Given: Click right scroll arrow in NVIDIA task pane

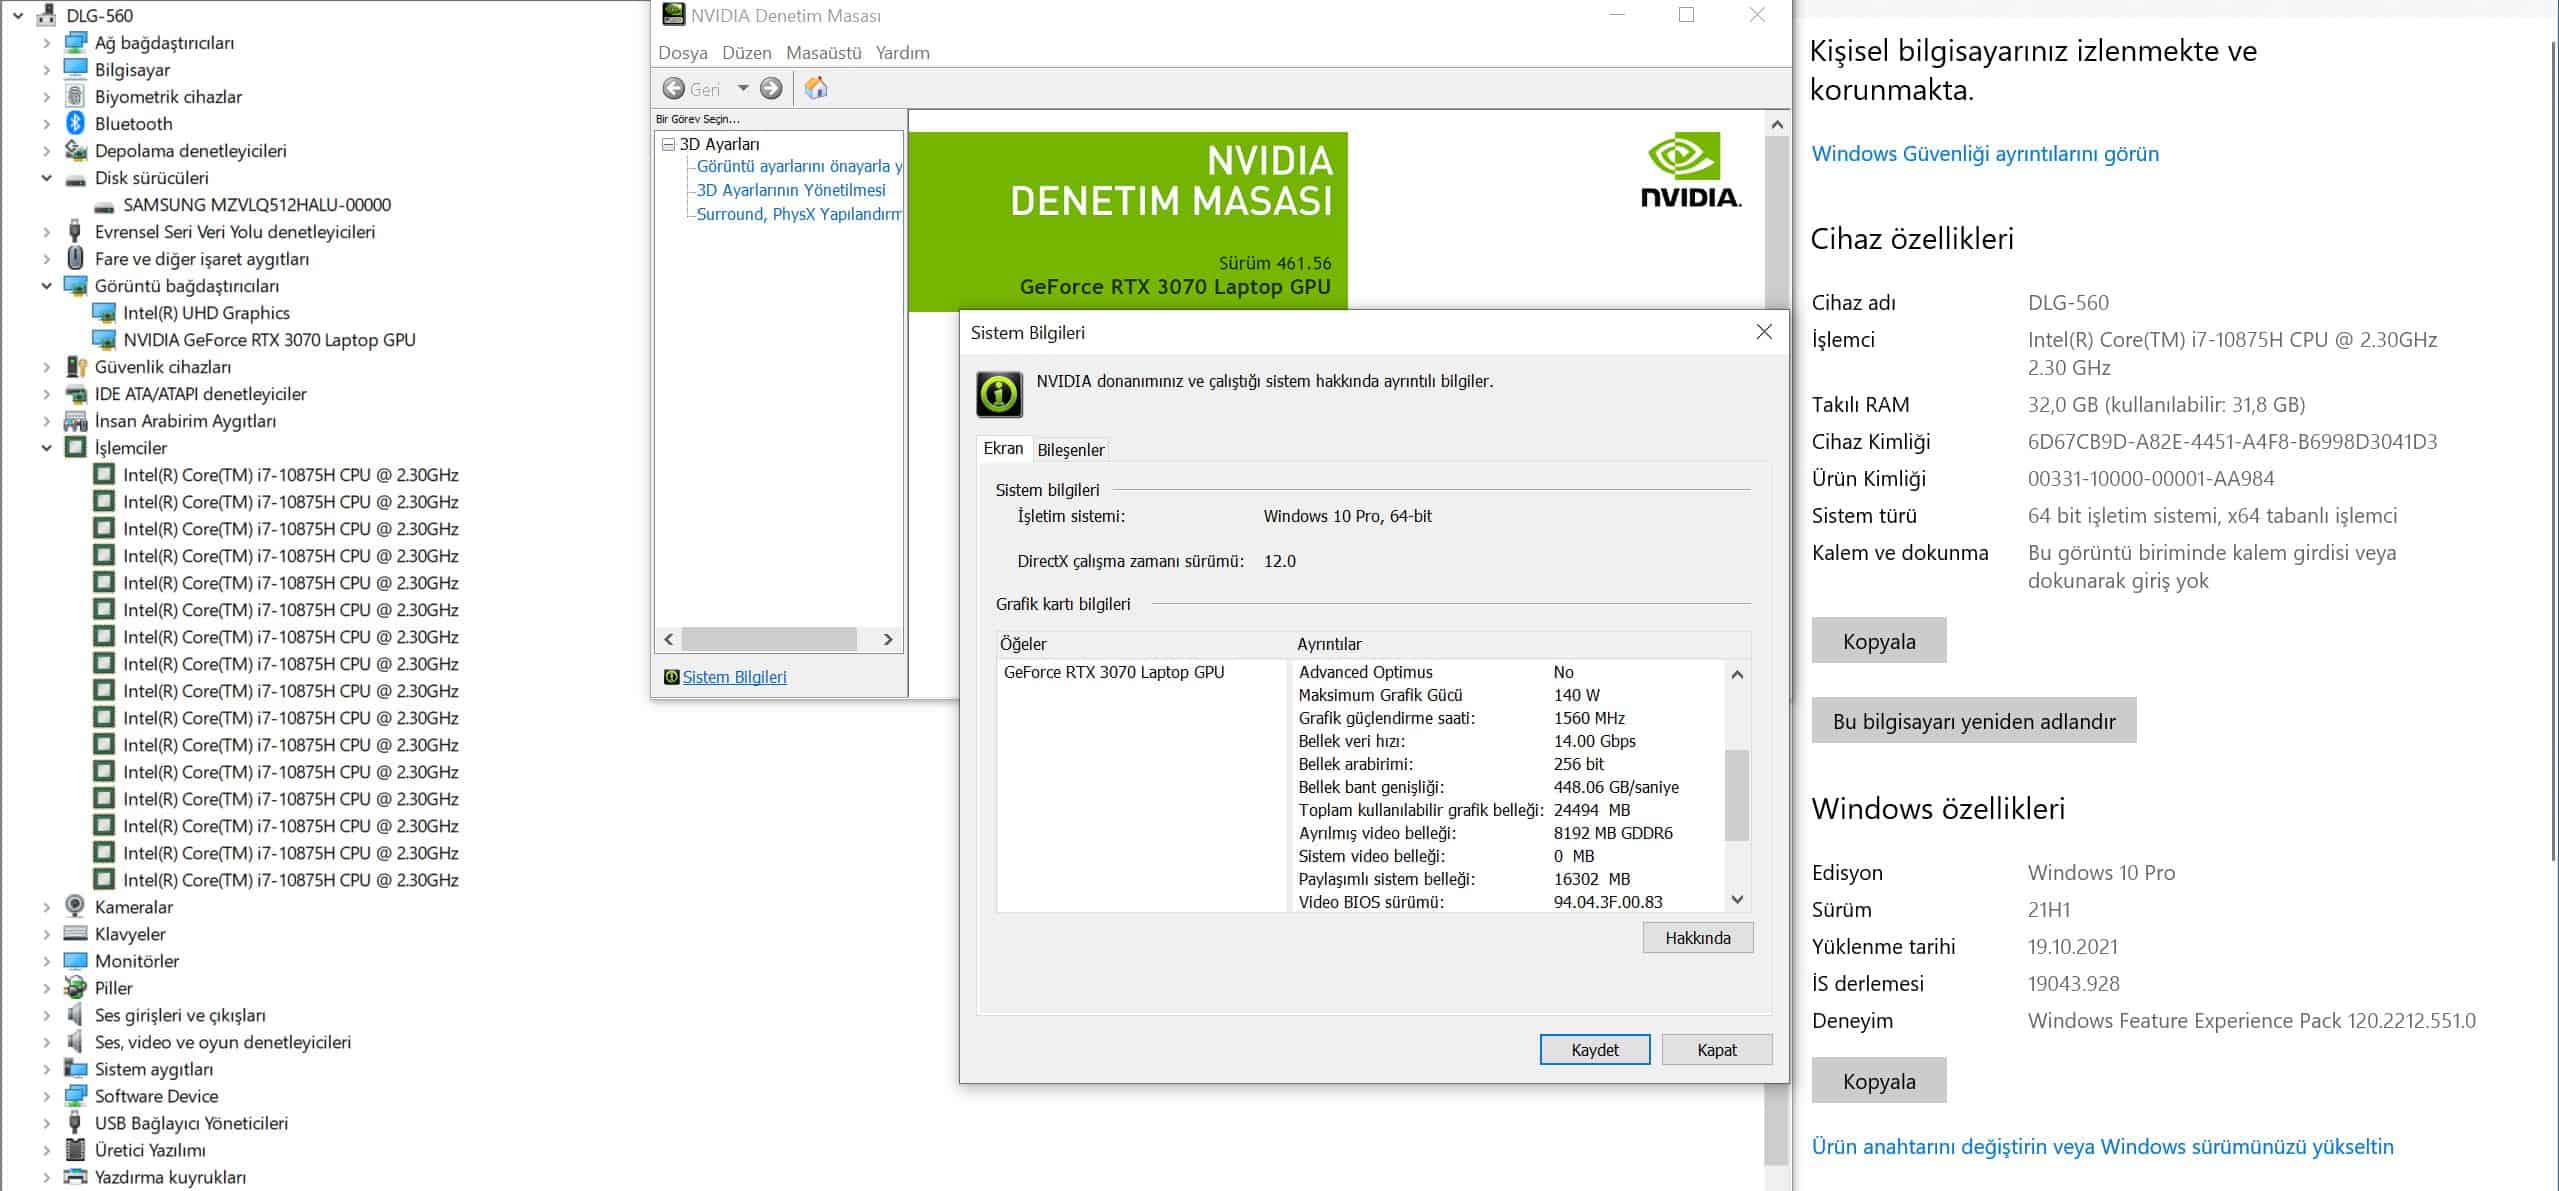Looking at the screenshot, I should coord(887,639).
